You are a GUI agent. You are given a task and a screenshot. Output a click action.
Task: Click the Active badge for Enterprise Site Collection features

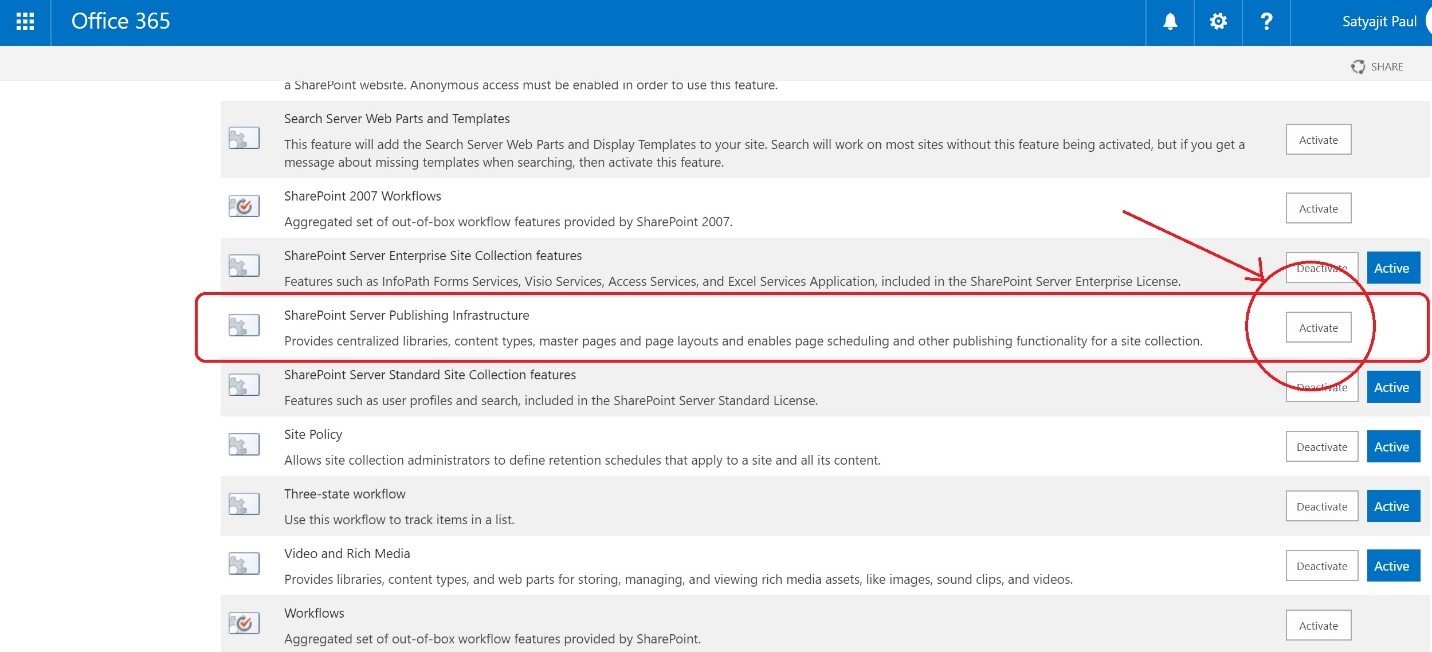[1393, 268]
